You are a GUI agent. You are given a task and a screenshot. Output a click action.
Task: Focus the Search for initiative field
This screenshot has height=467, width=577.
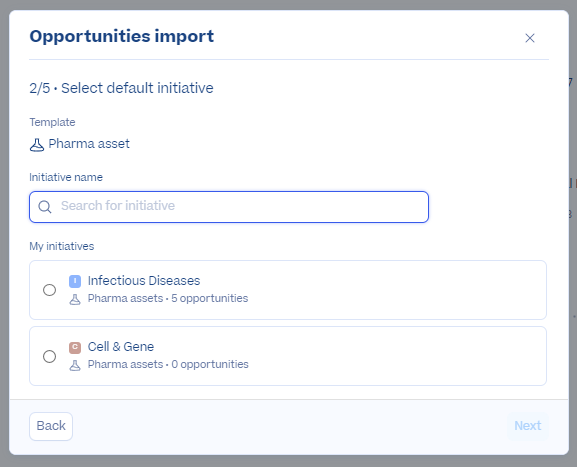229,207
